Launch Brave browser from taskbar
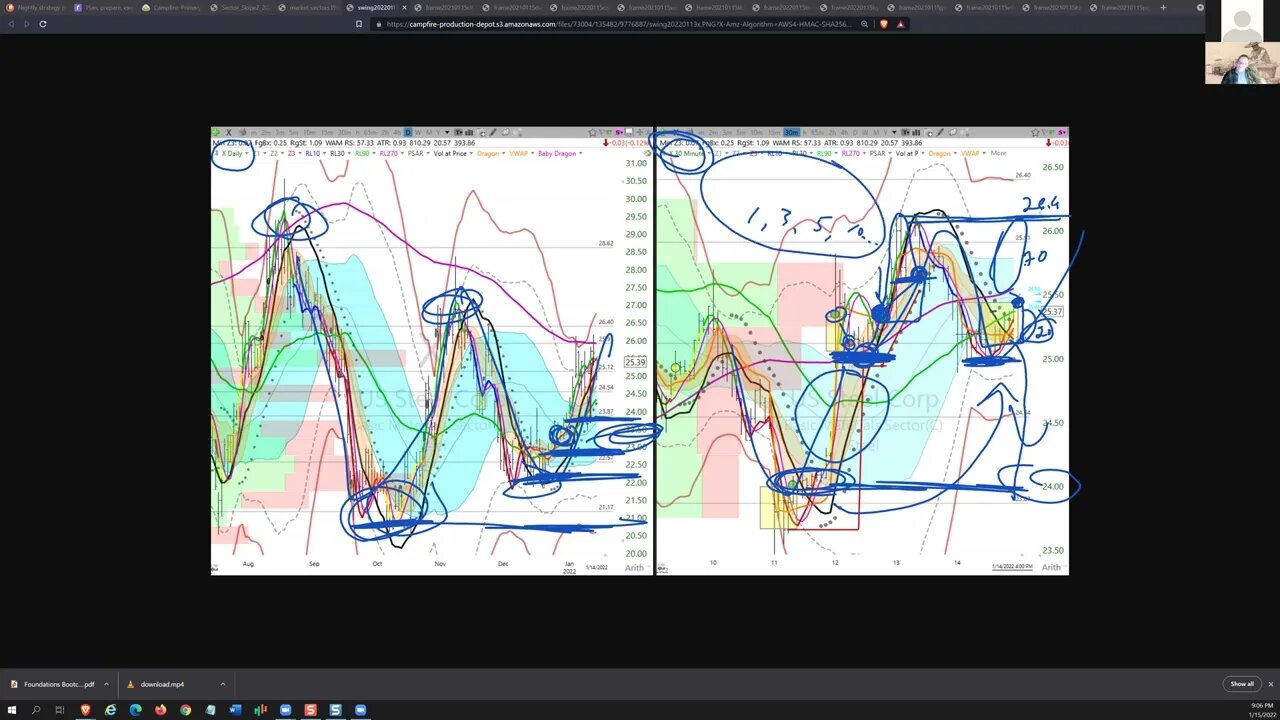 [85, 710]
